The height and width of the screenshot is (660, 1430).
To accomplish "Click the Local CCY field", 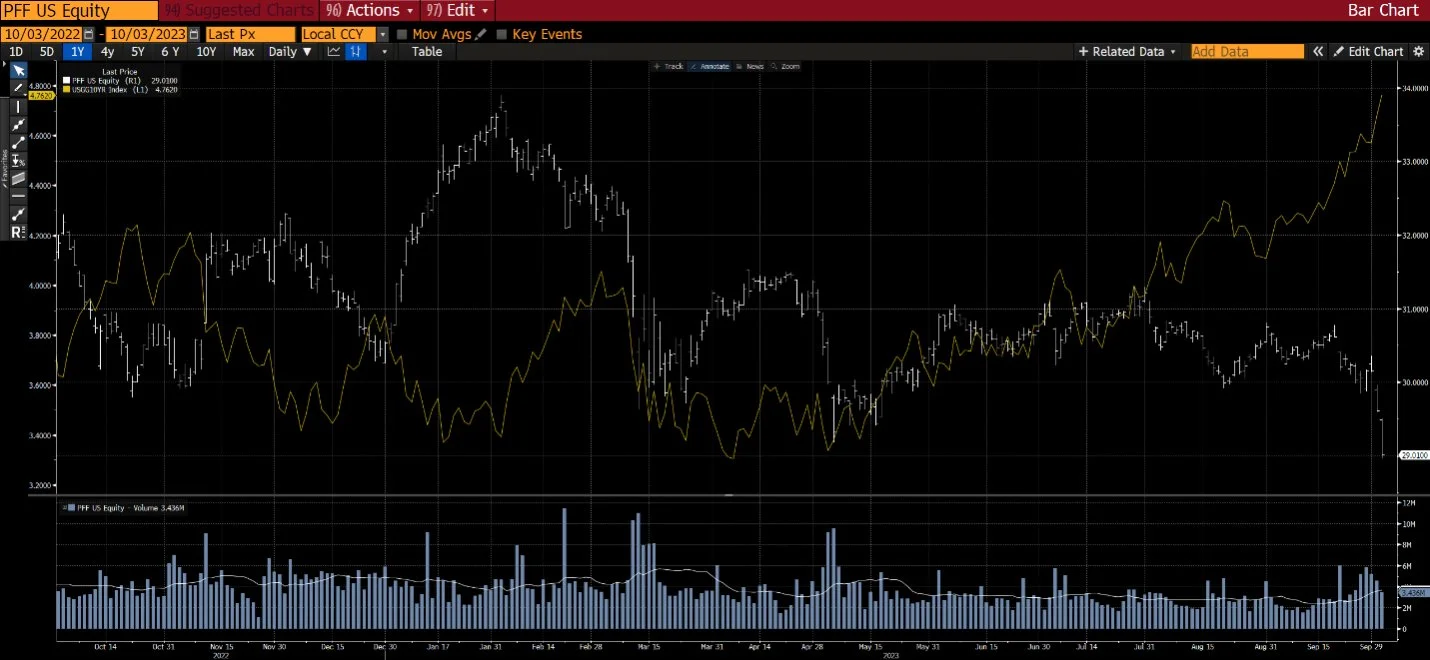I will (x=338, y=34).
